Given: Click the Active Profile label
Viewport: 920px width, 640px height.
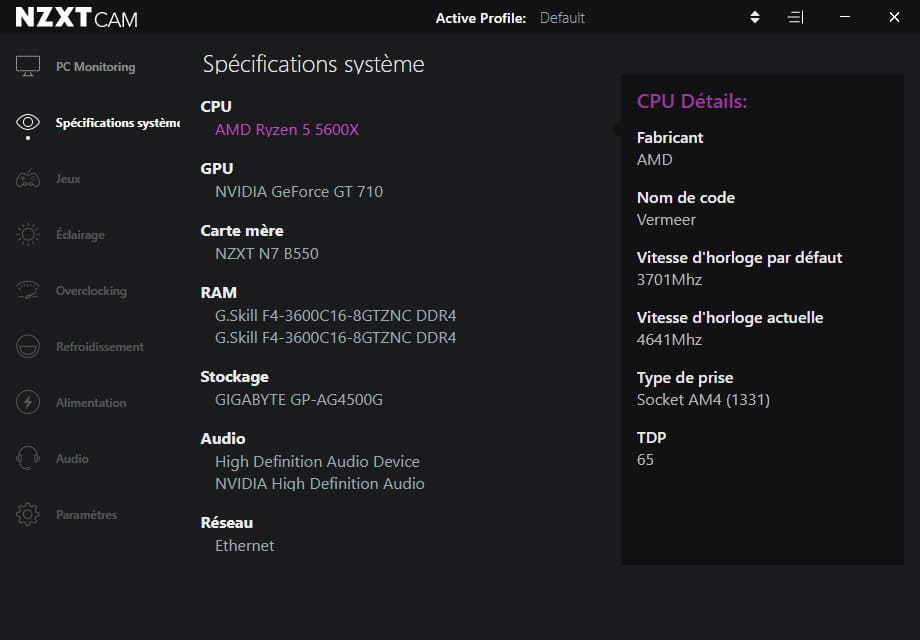Looking at the screenshot, I should tap(481, 18).
